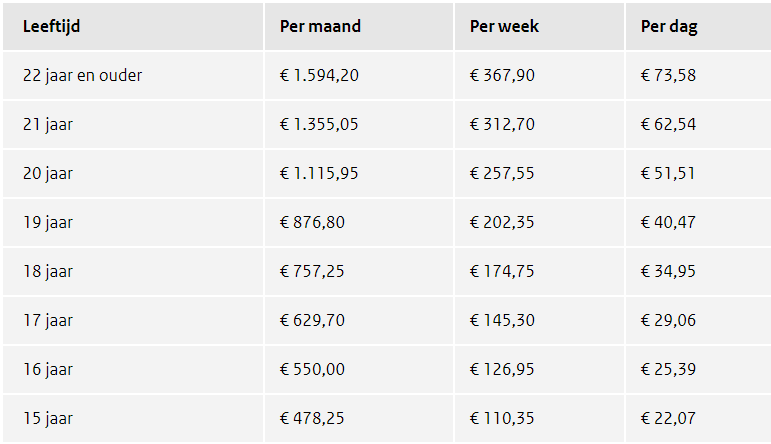This screenshot has width=771, height=444.
Task: Select the '19 jaar' row label
Action: click(48, 223)
